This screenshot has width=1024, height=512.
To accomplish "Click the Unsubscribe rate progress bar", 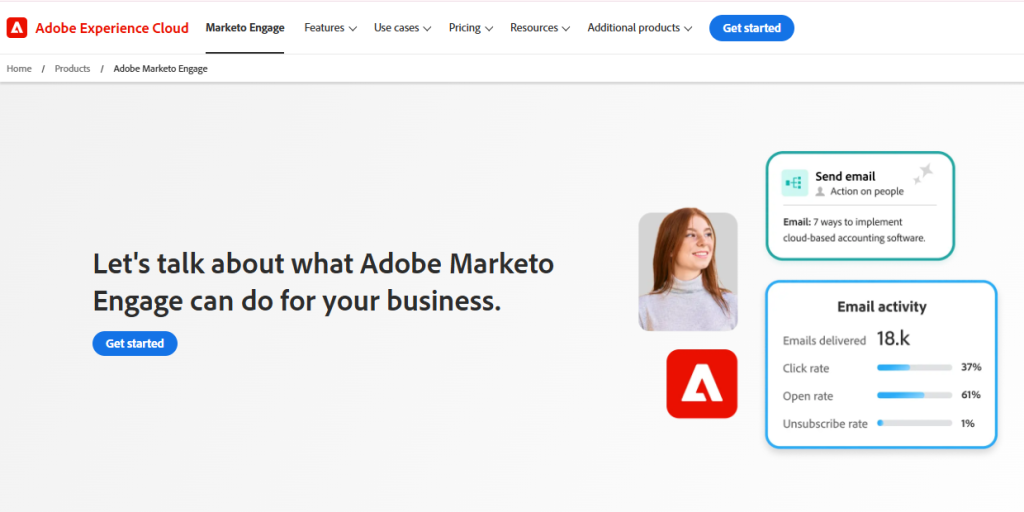I will tap(914, 423).
